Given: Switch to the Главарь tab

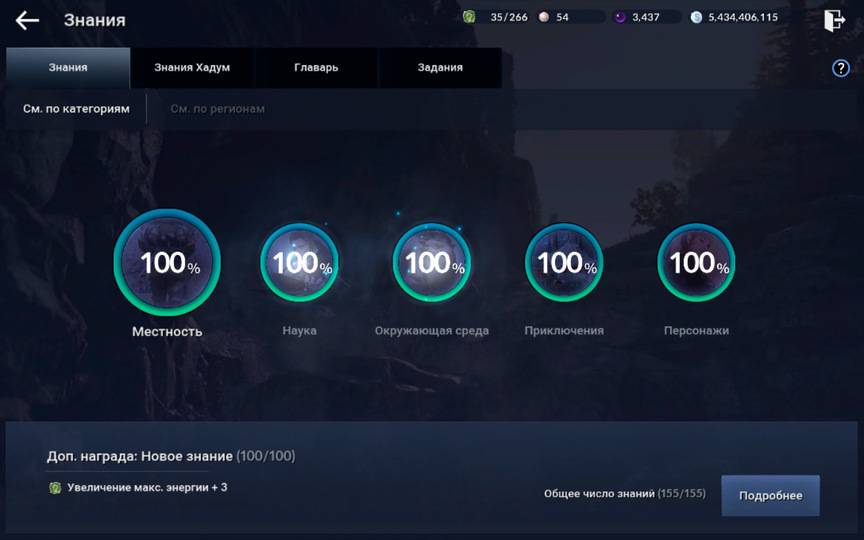Looking at the screenshot, I should pos(316,68).
